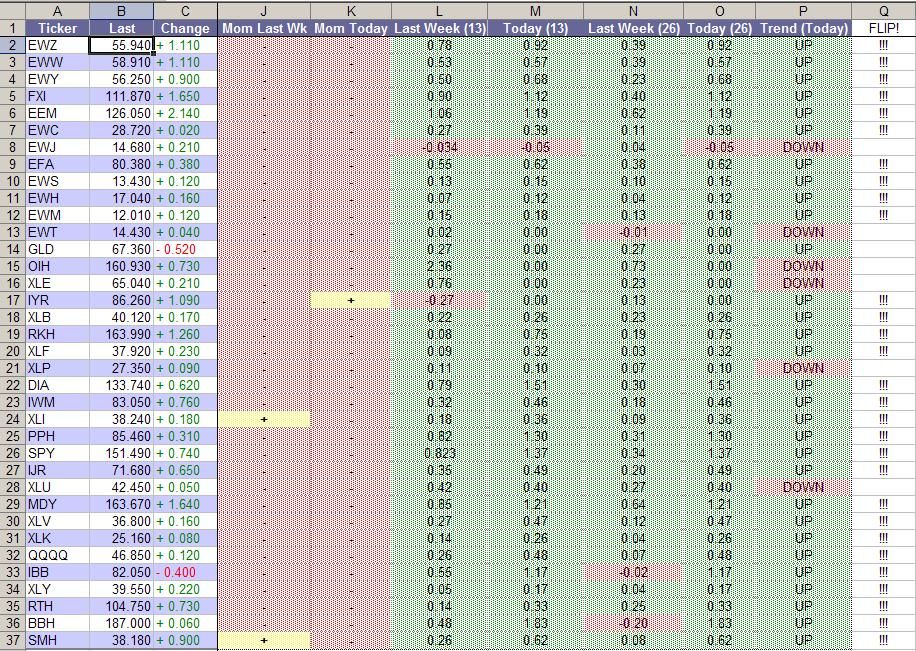Select the - 0.400 change cell
The height and width of the screenshot is (651, 916).
(185, 572)
